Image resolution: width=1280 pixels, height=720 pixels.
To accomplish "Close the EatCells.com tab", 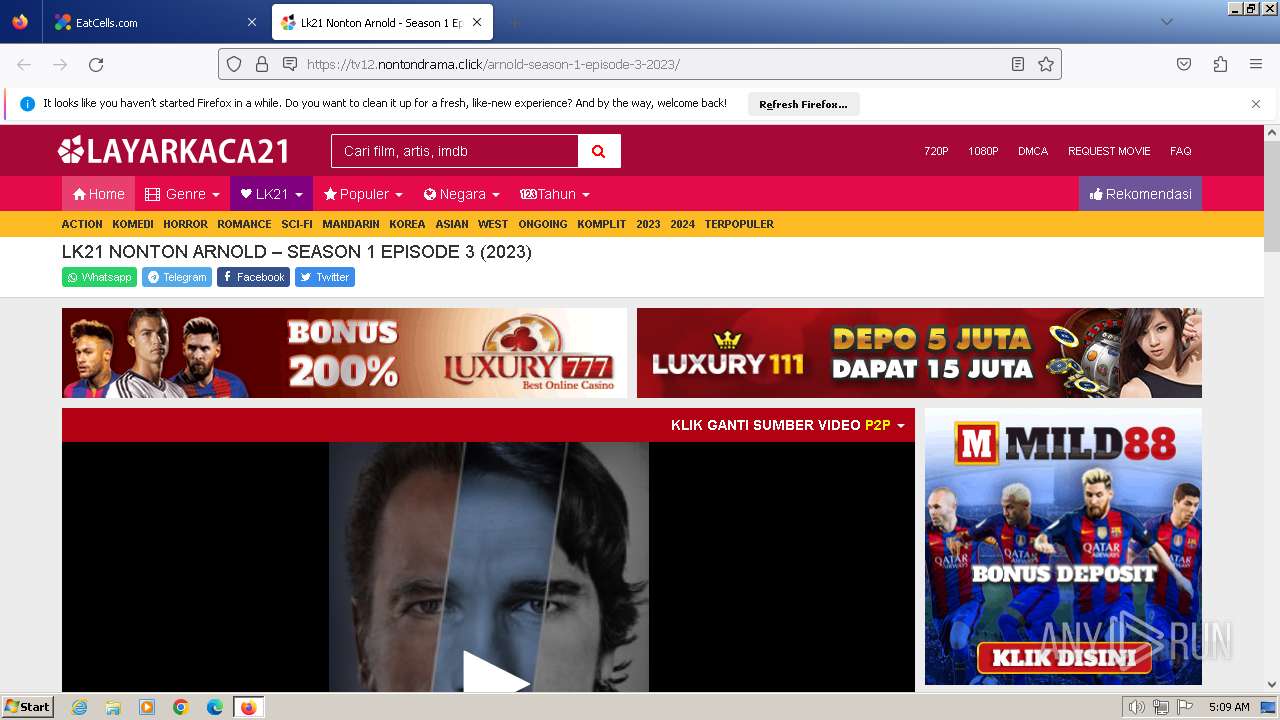I will [x=251, y=22].
